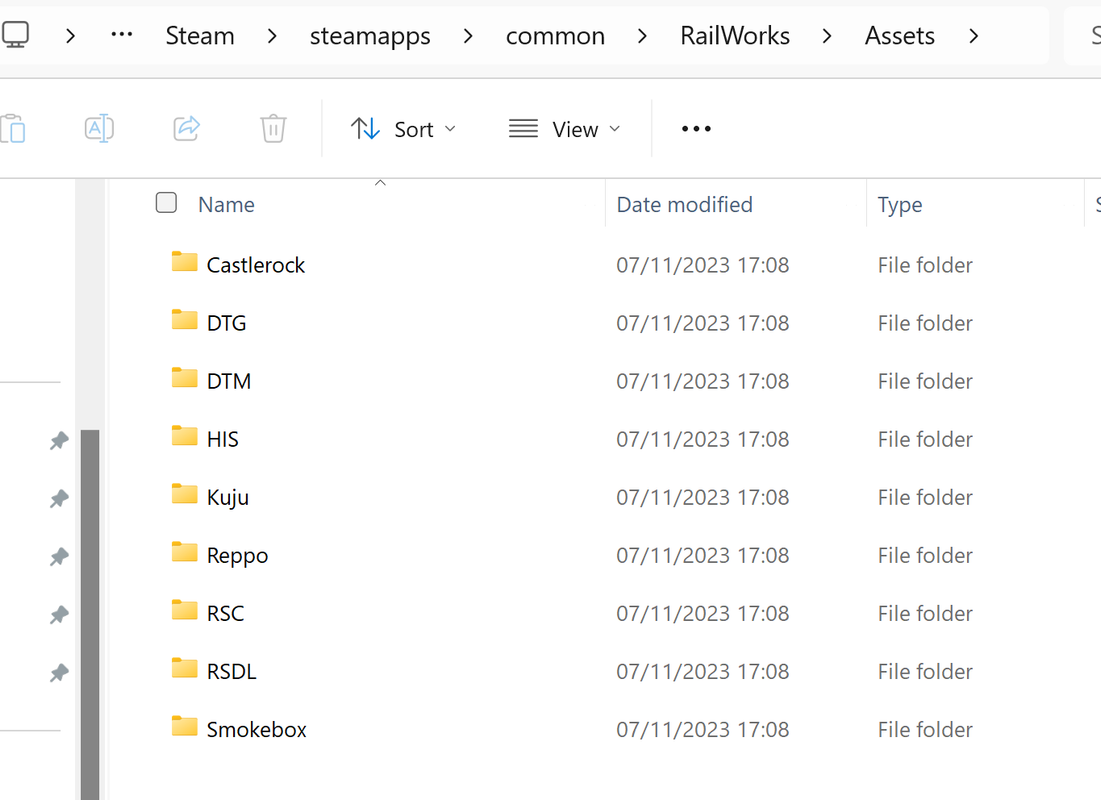1101x800 pixels.
Task: Click the Rename icon in toolbar
Action: coord(99,129)
